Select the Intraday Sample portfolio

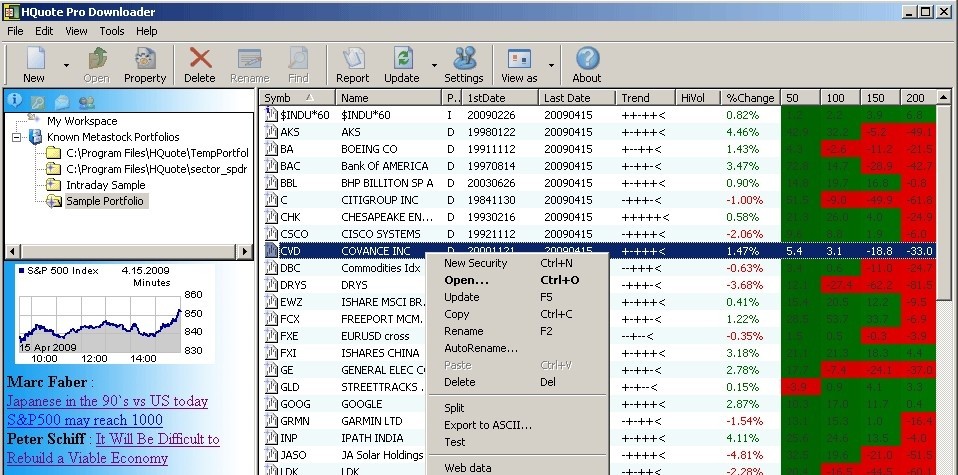(x=105, y=185)
